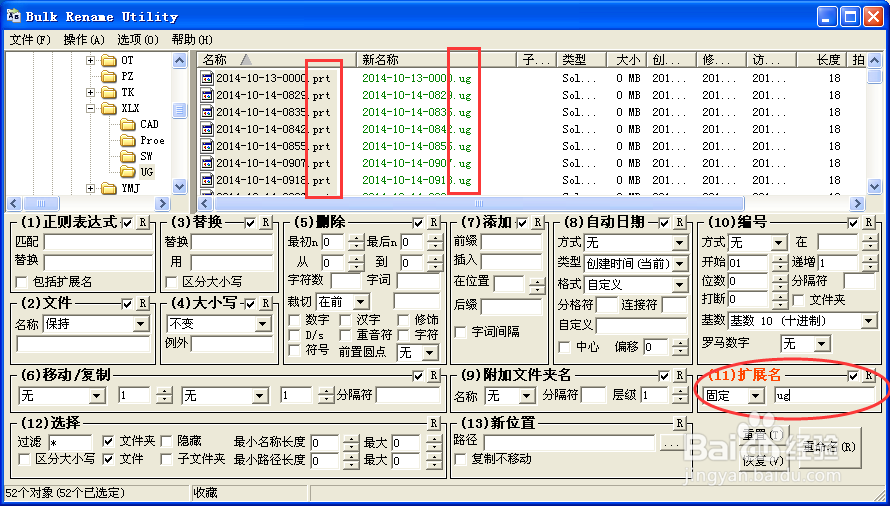This screenshot has width=890, height=506.
Task: Collapse the XLX folder node
Action: point(91,108)
